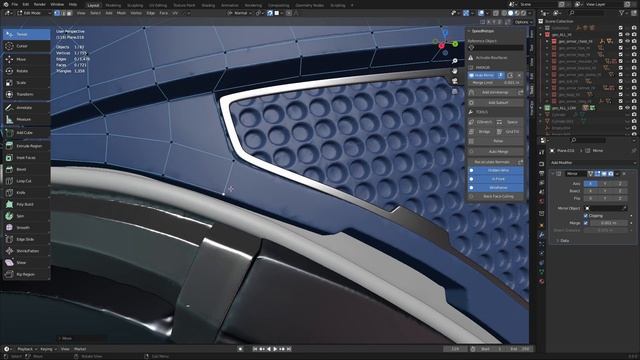Open the Edit Mode dropdown
640x360 pixels.
(x=34, y=13)
